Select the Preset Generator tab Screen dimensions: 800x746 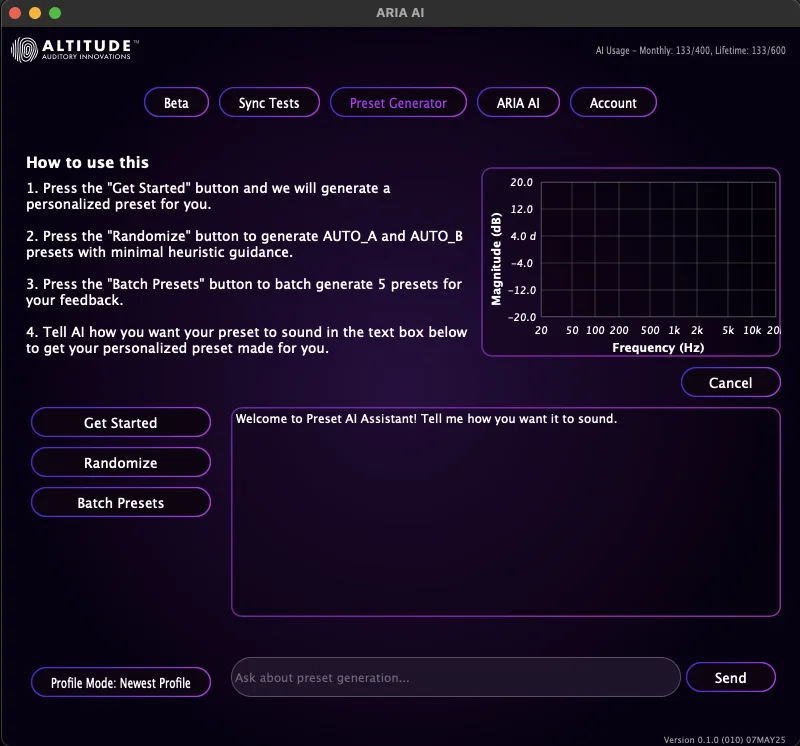(x=398, y=102)
